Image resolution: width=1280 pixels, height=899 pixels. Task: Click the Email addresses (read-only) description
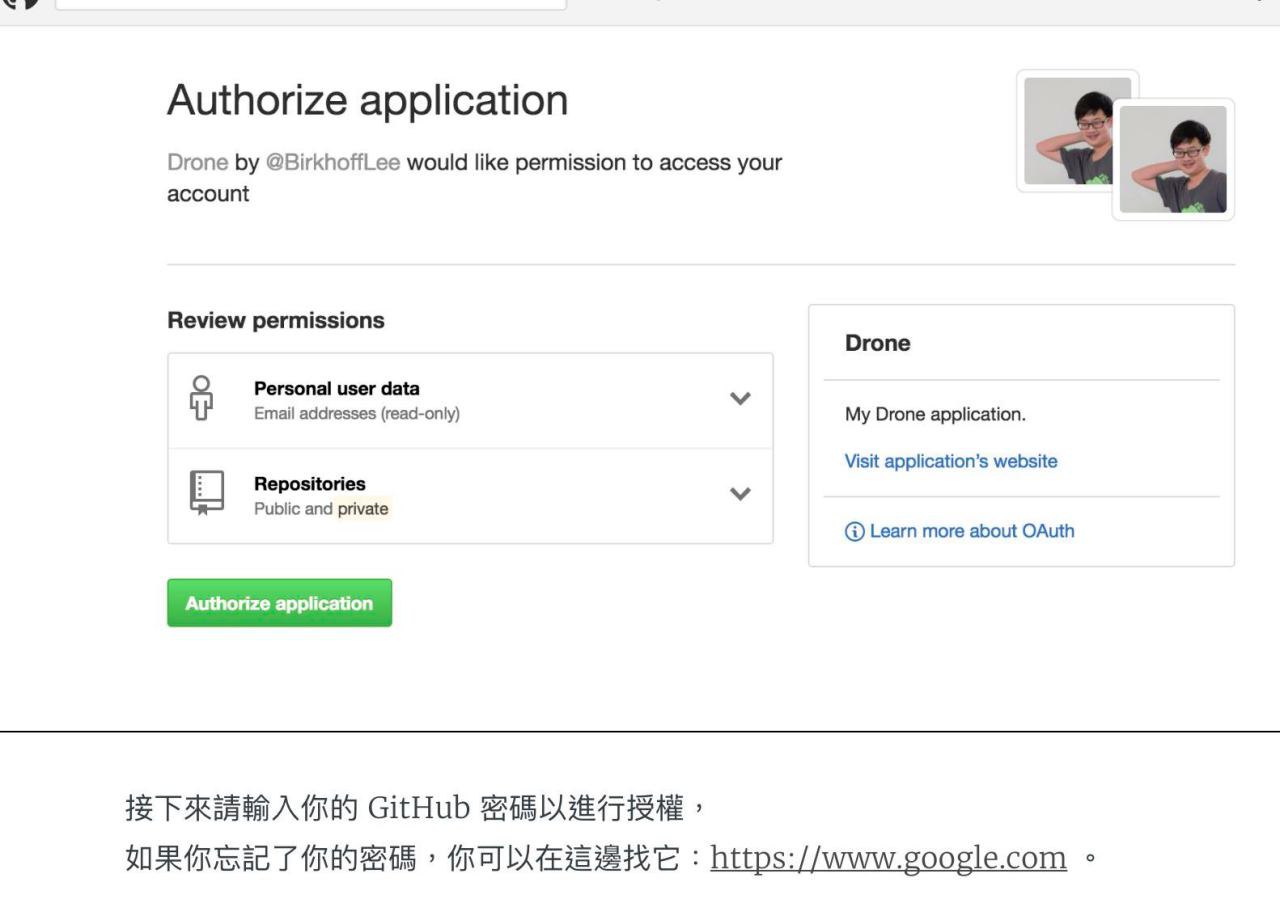[x=356, y=414]
